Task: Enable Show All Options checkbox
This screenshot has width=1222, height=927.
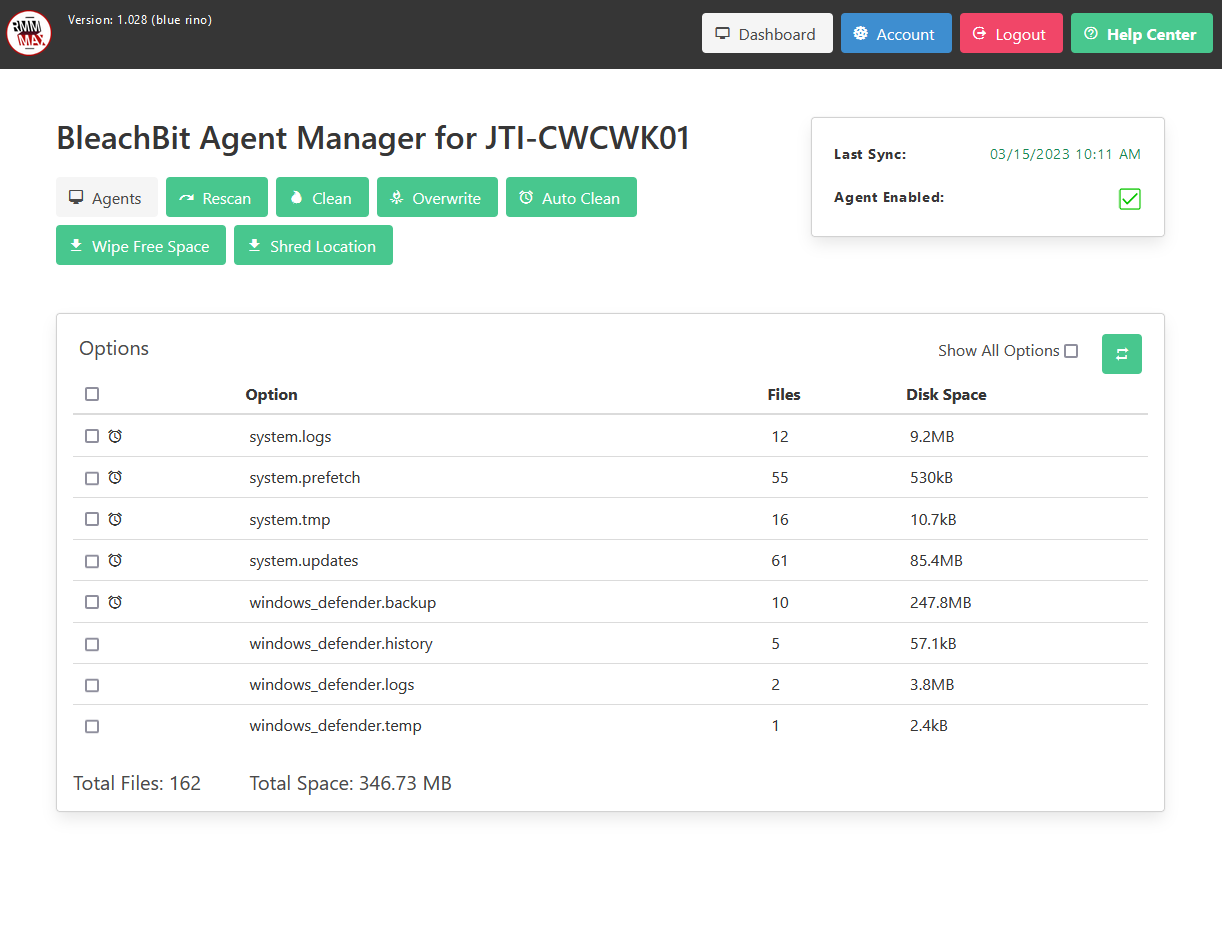Action: pyautogui.click(x=1071, y=351)
